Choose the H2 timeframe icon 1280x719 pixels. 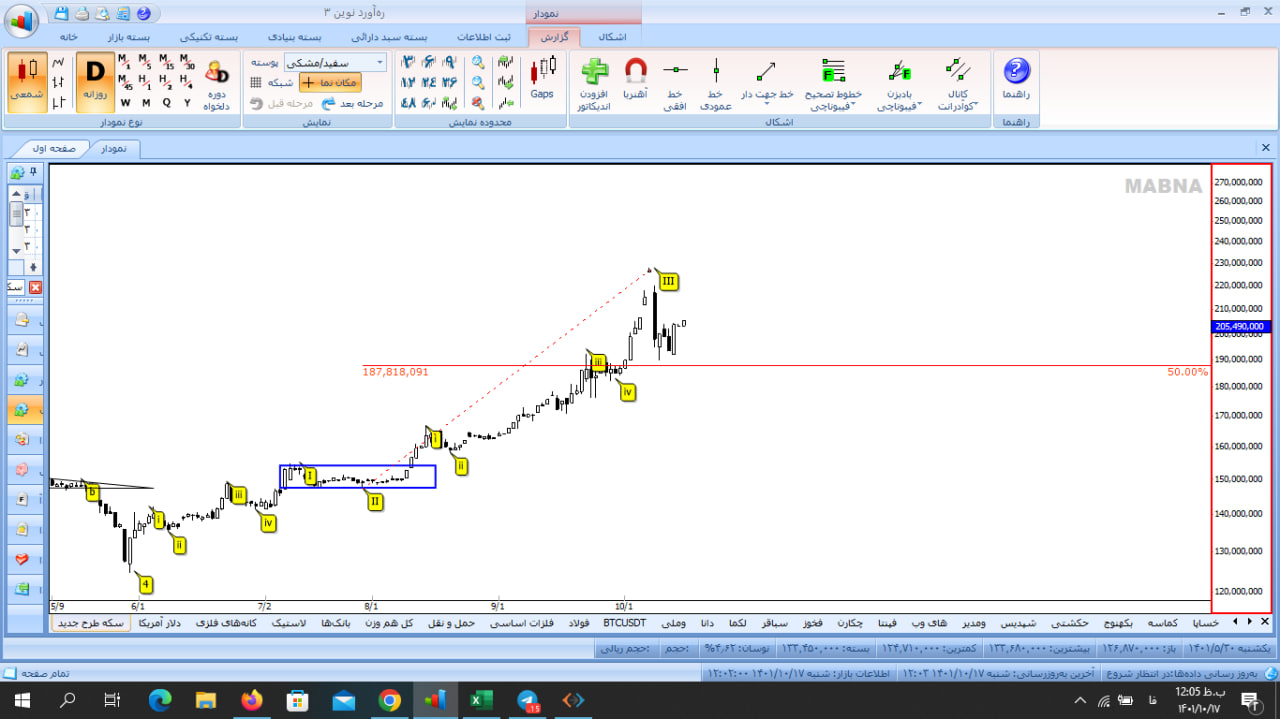click(167, 82)
